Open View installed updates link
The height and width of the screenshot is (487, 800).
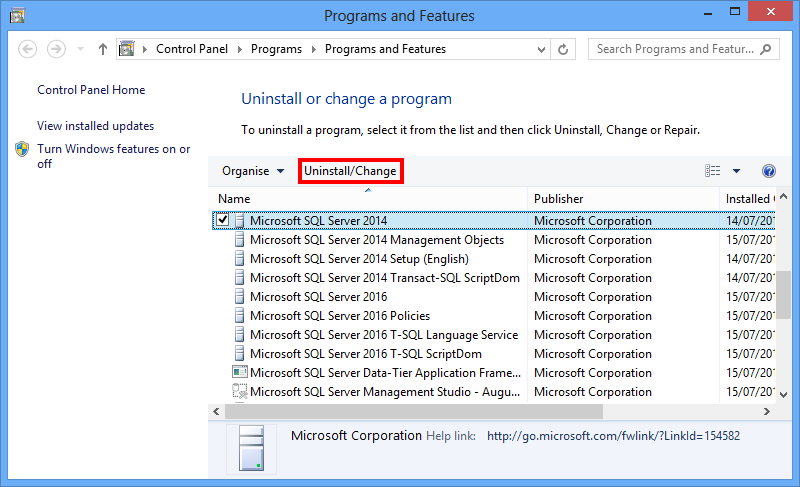point(95,126)
